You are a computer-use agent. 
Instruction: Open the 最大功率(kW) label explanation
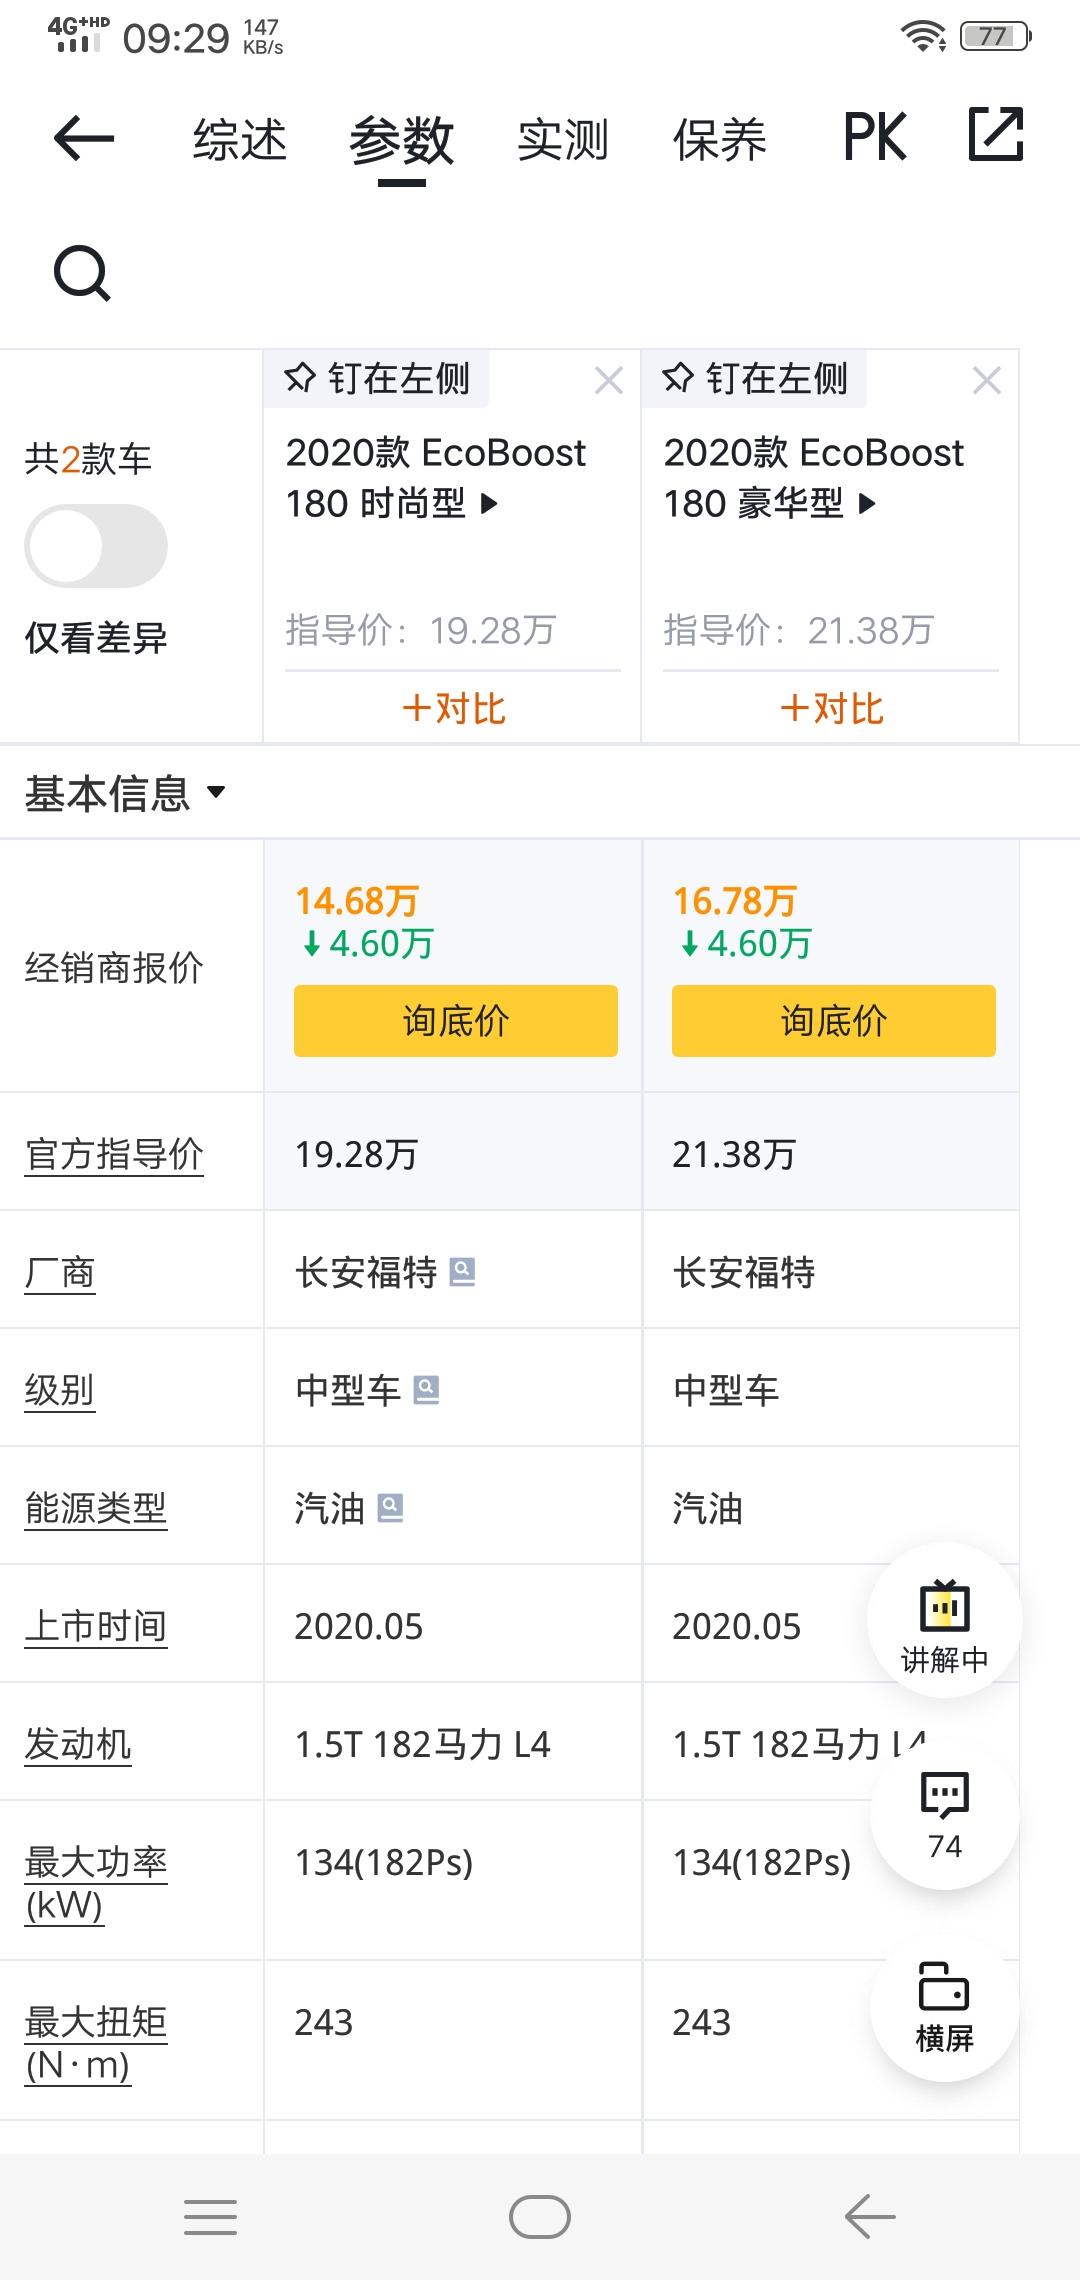click(x=96, y=1884)
